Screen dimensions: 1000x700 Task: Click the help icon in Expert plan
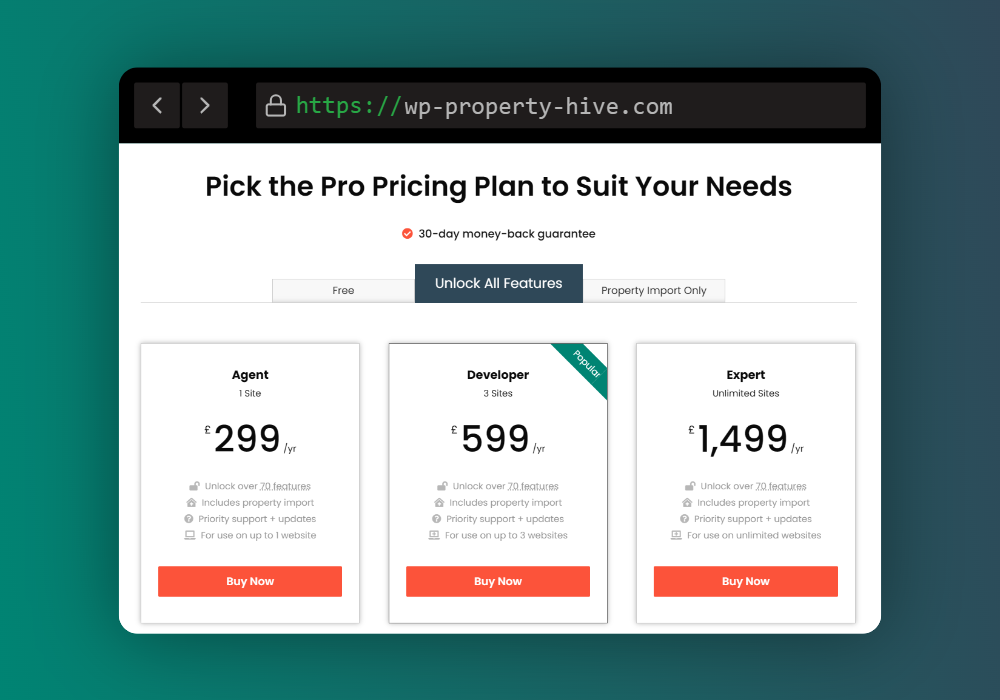(x=684, y=519)
